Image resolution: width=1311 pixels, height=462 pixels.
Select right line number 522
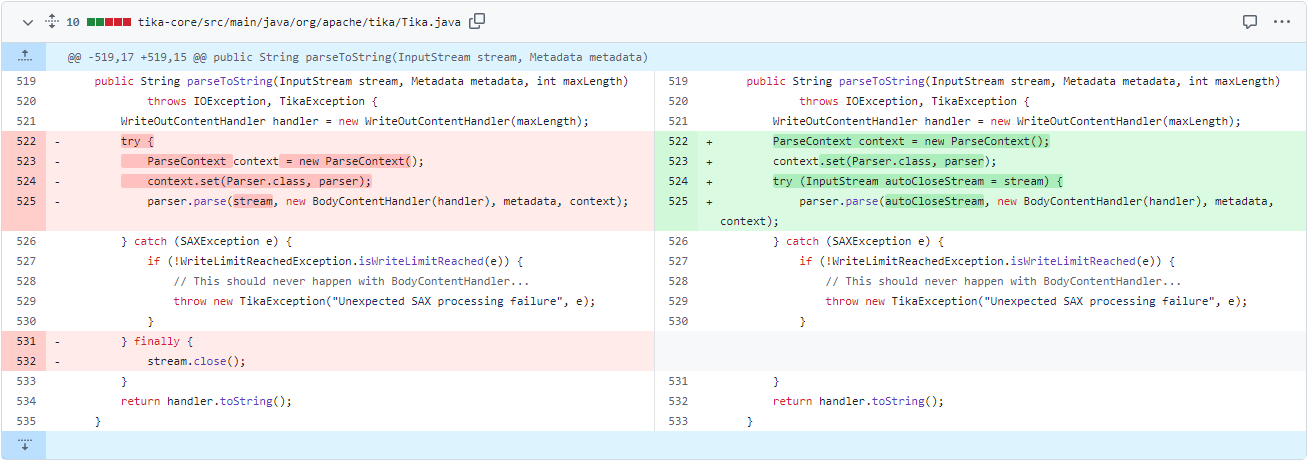coord(678,141)
